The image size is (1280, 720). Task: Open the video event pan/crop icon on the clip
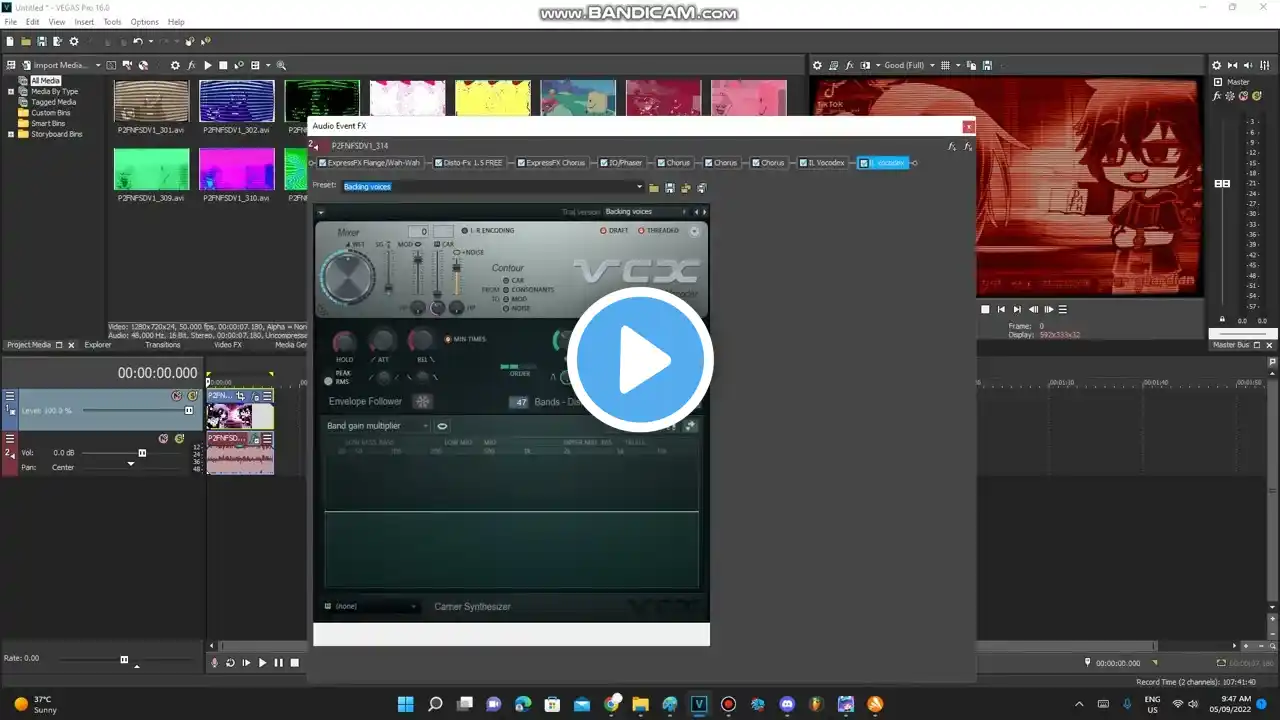241,396
